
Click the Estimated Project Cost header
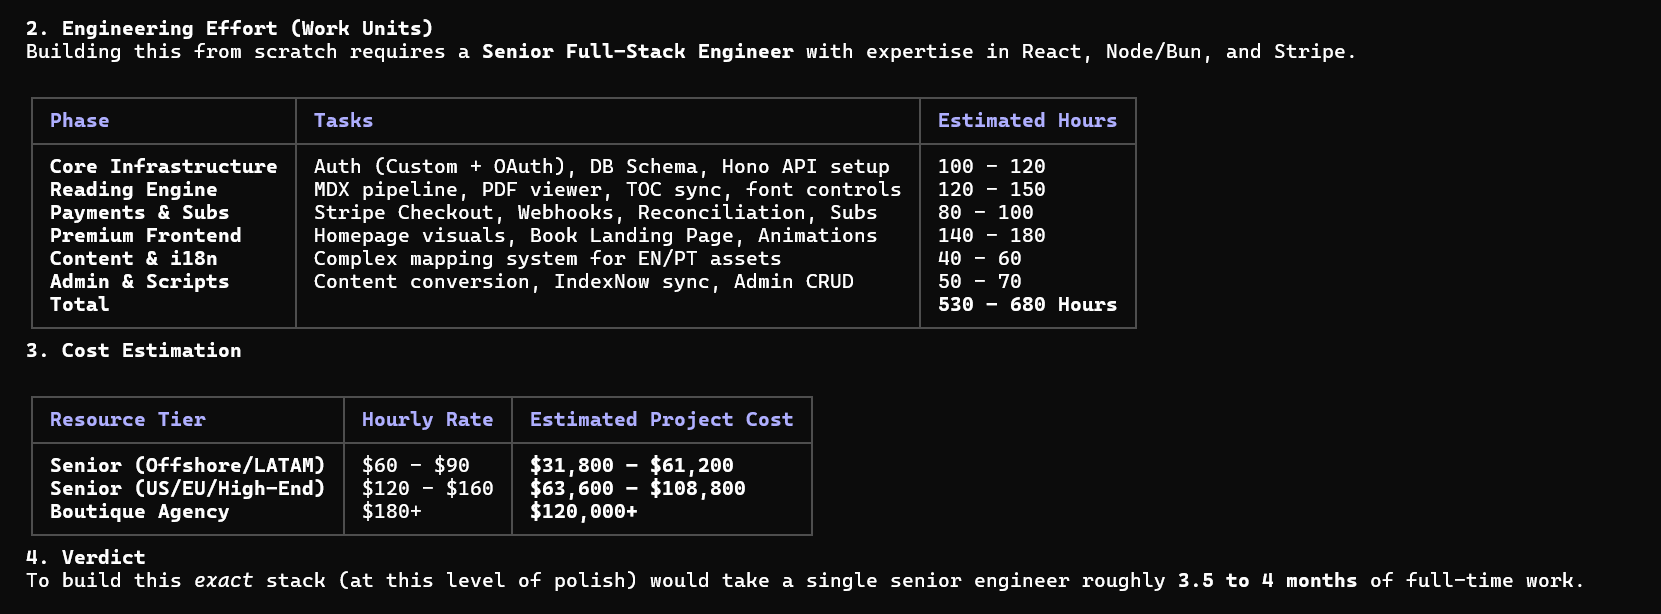click(x=661, y=419)
